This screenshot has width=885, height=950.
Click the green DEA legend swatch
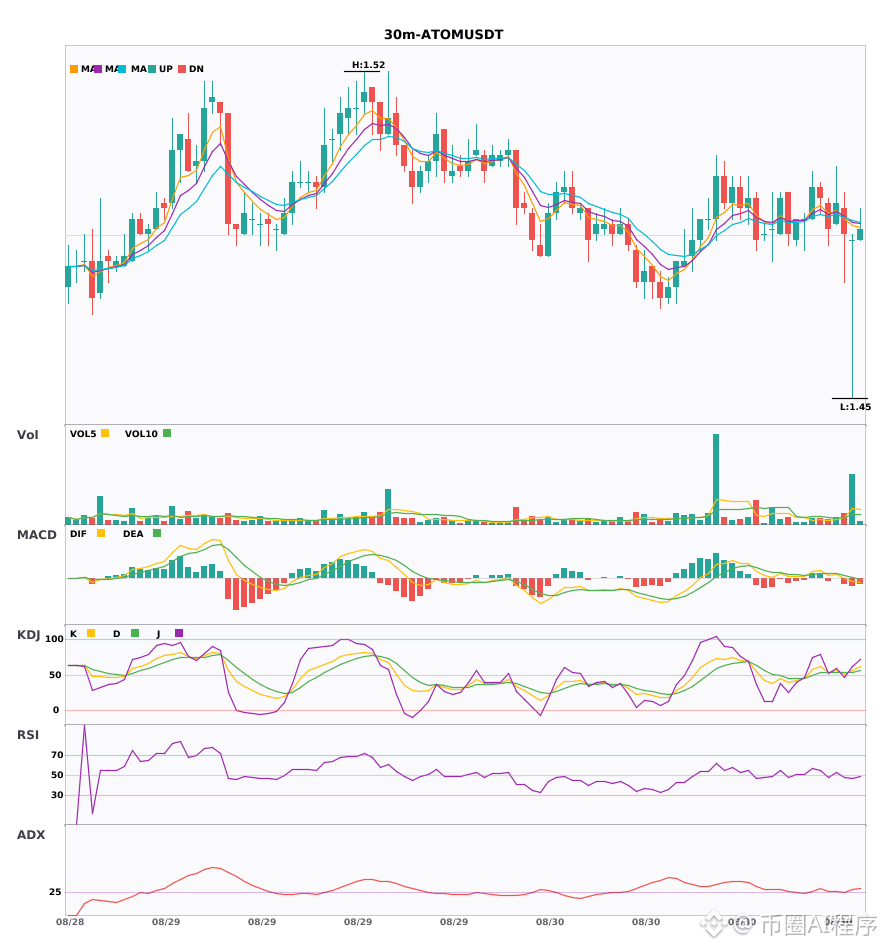[x=157, y=533]
